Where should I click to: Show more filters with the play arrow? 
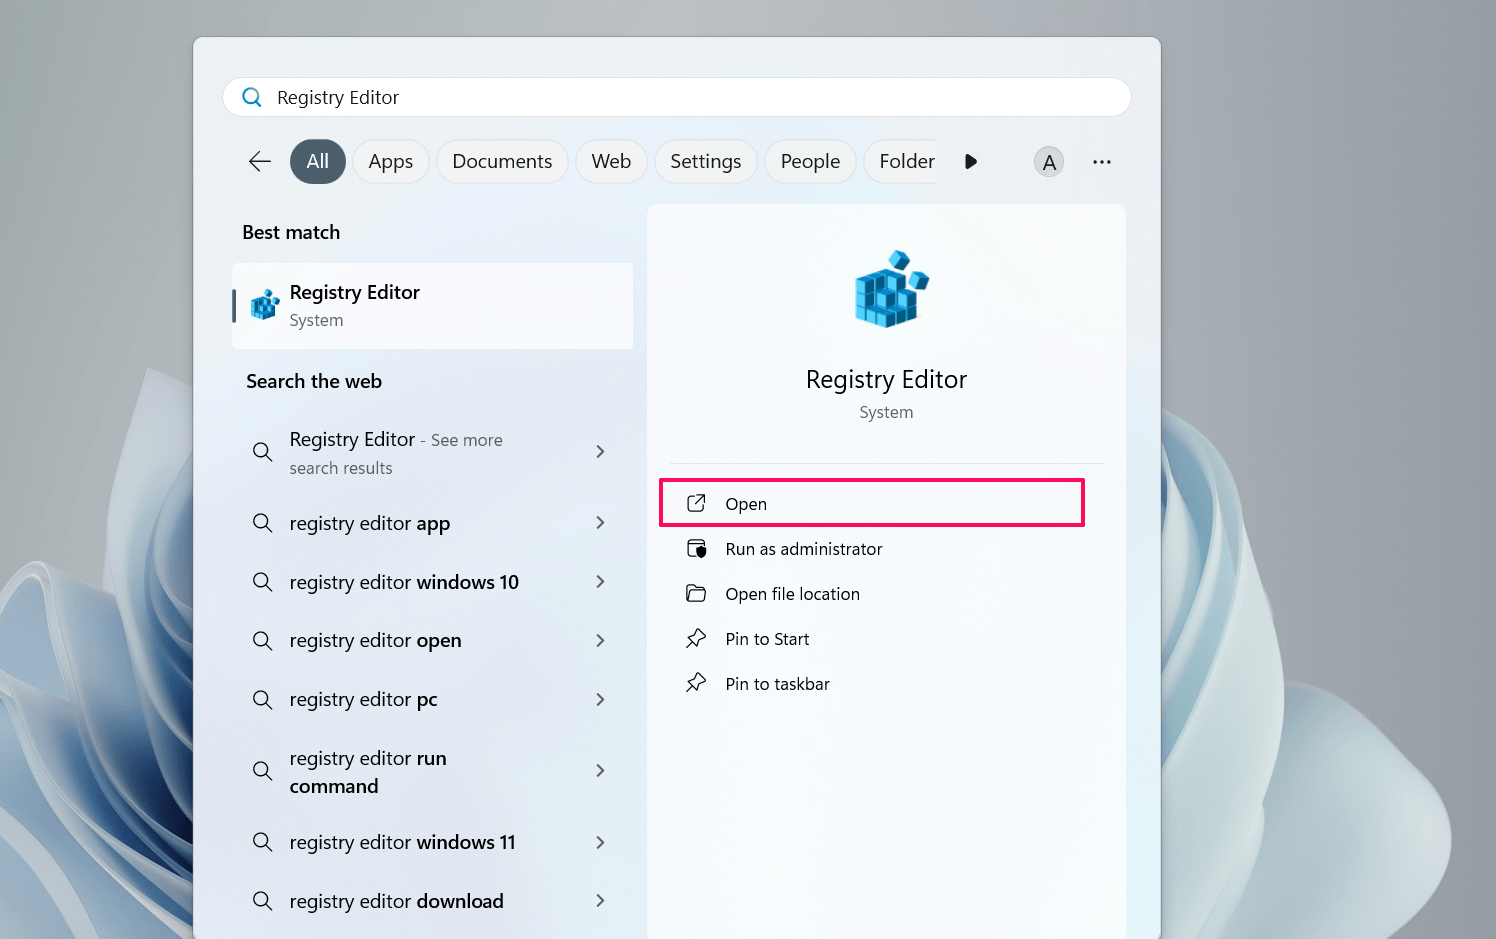pyautogui.click(x=971, y=162)
